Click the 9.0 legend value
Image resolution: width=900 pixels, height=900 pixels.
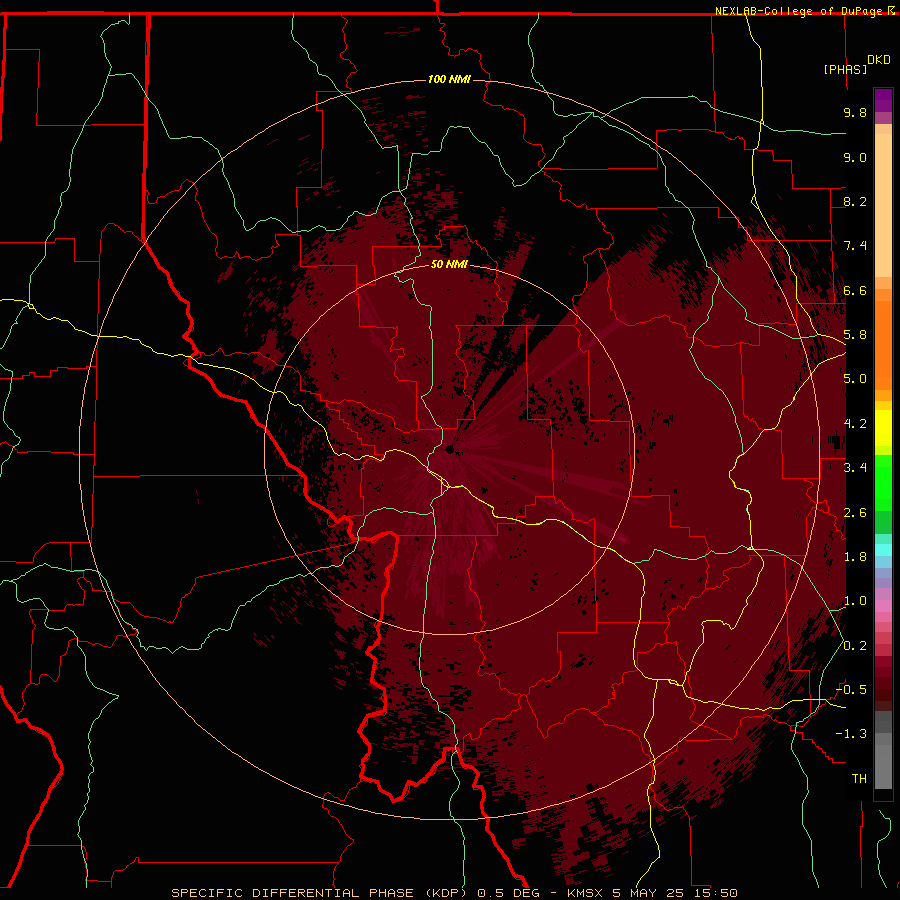point(855,157)
